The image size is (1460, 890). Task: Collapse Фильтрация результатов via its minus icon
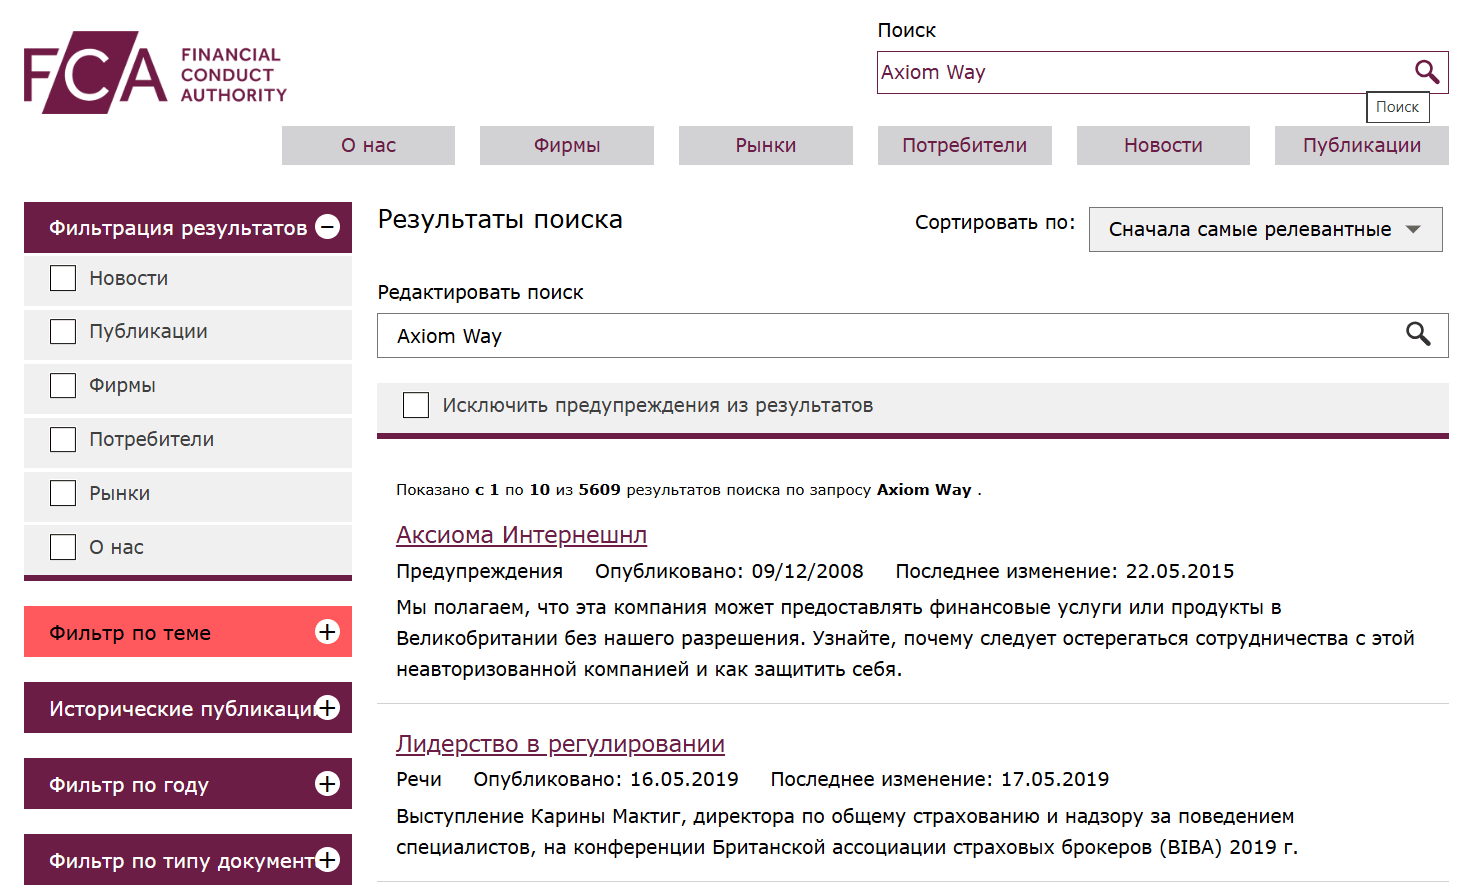coord(328,227)
